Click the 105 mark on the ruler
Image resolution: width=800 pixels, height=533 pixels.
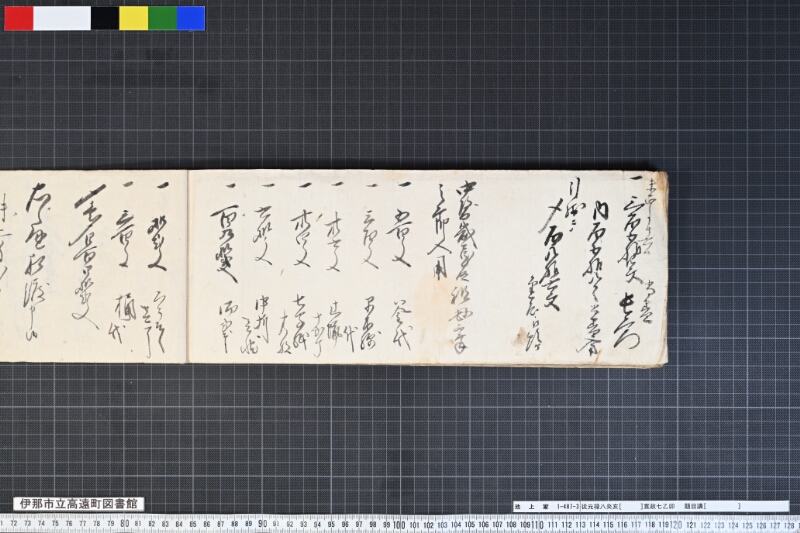tap(469, 524)
